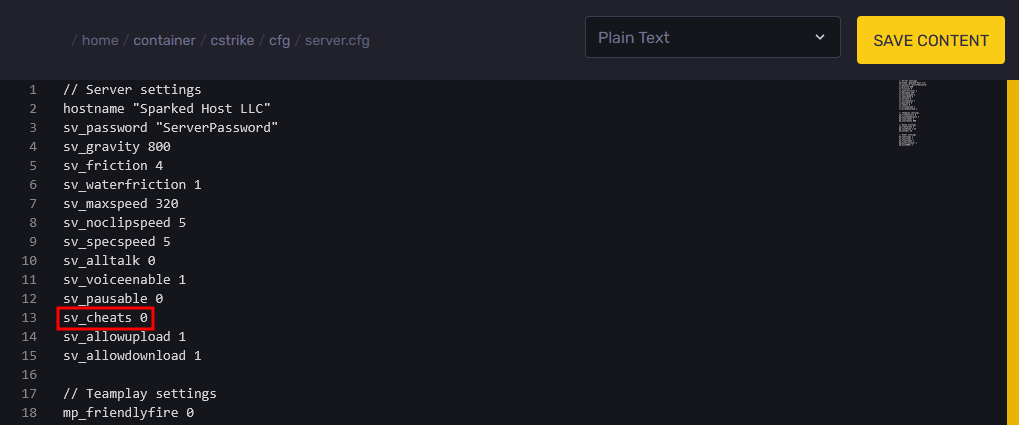Place cursor on sv_maxspeed 320 line

(x=120, y=204)
